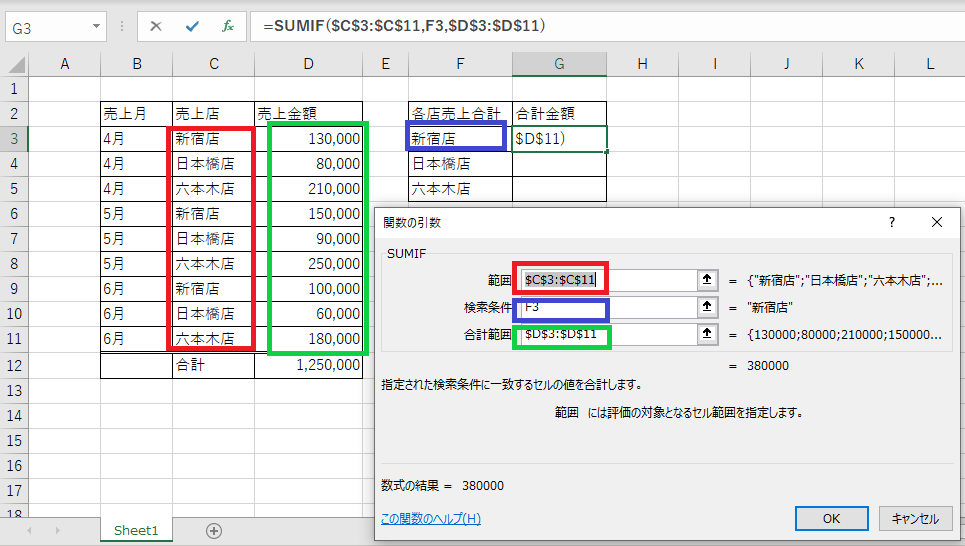Select all cells with the corner triangle
The width and height of the screenshot is (965, 546).
(15, 64)
